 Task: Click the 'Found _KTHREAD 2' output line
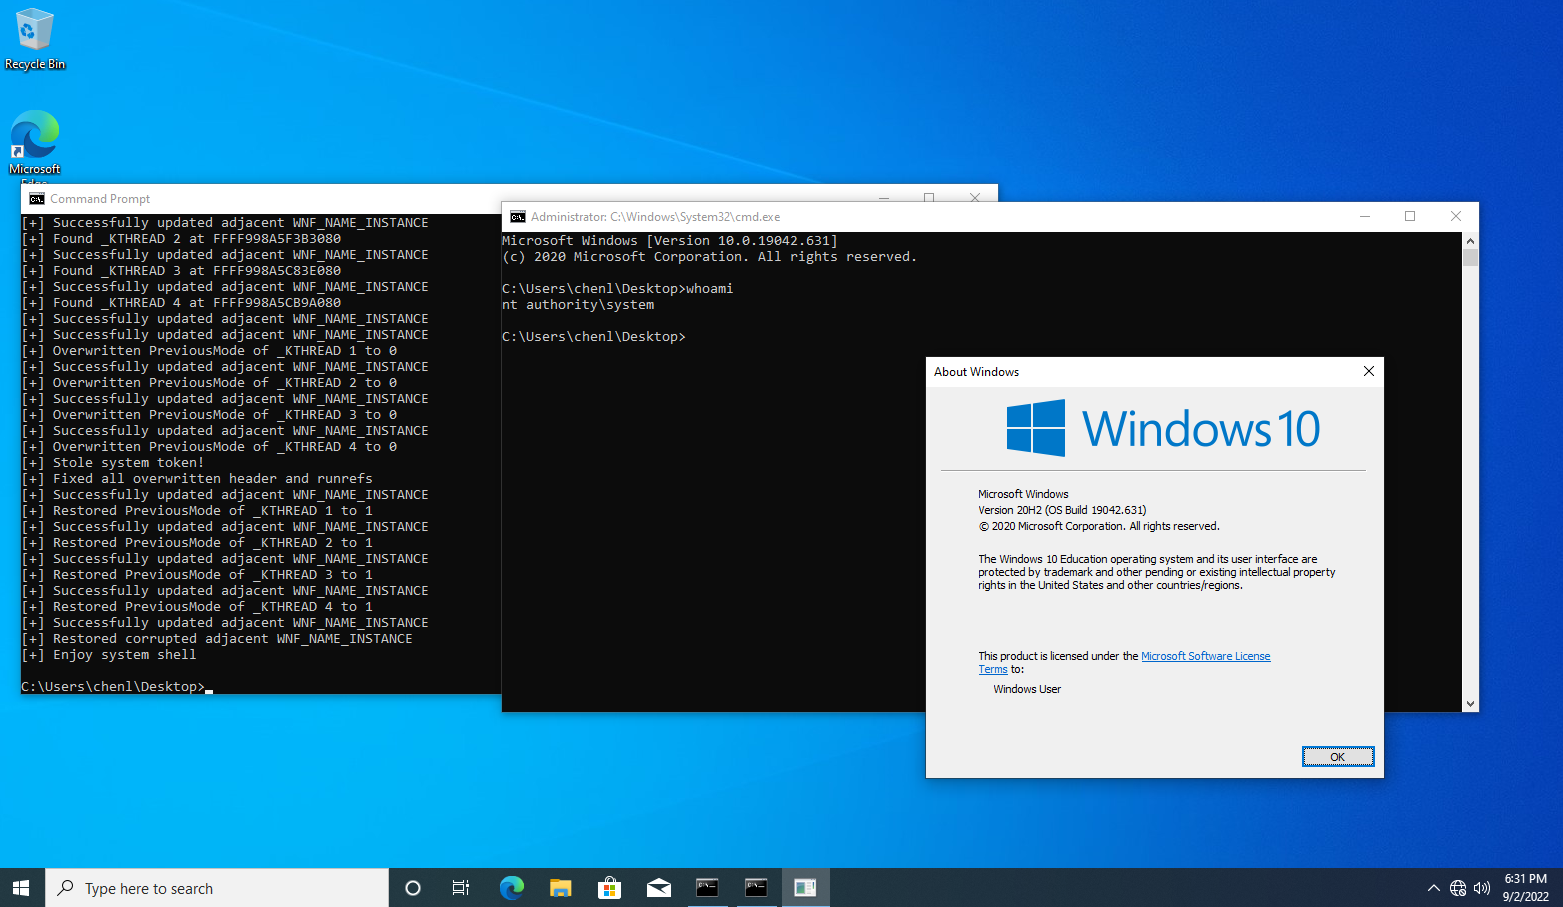(181, 239)
